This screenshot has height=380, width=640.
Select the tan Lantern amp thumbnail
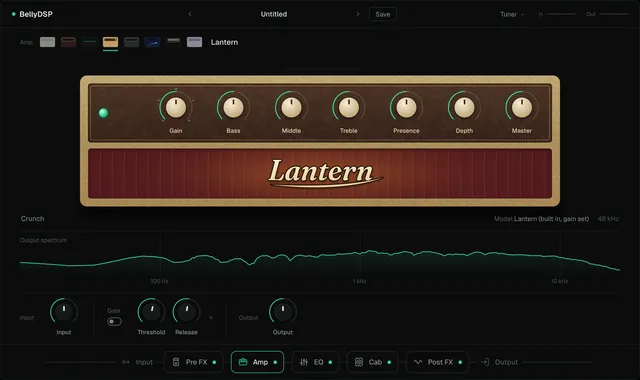(111, 42)
